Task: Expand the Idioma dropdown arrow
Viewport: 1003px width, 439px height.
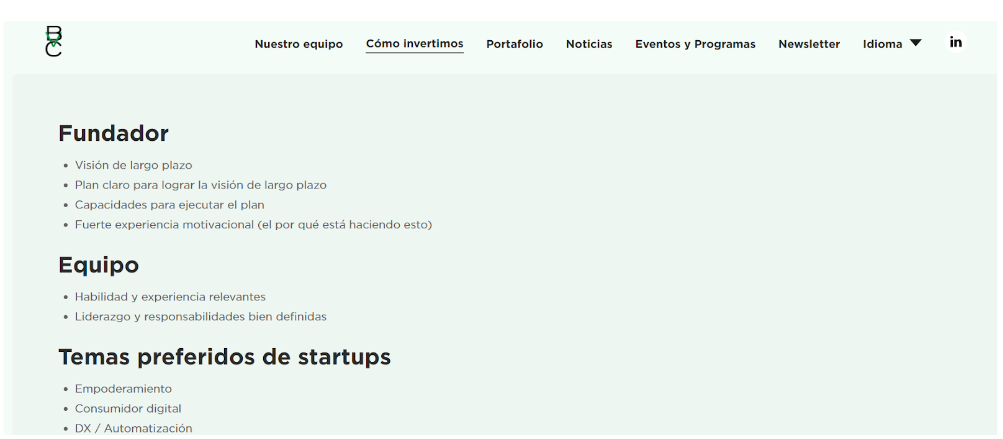Action: click(916, 43)
